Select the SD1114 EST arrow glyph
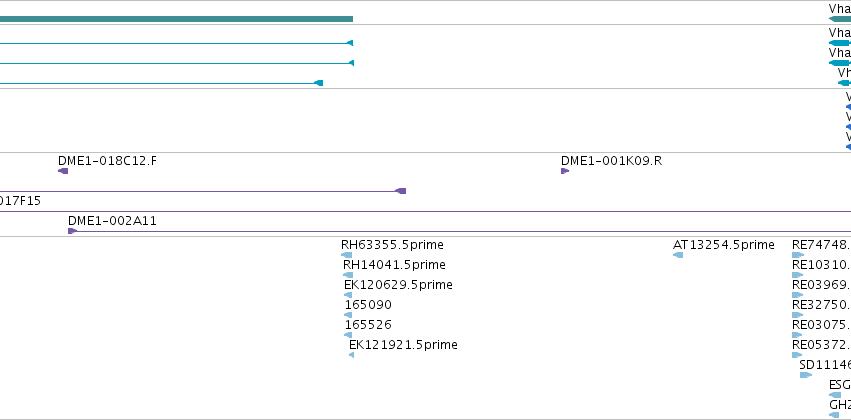The image size is (851, 420). click(806, 375)
